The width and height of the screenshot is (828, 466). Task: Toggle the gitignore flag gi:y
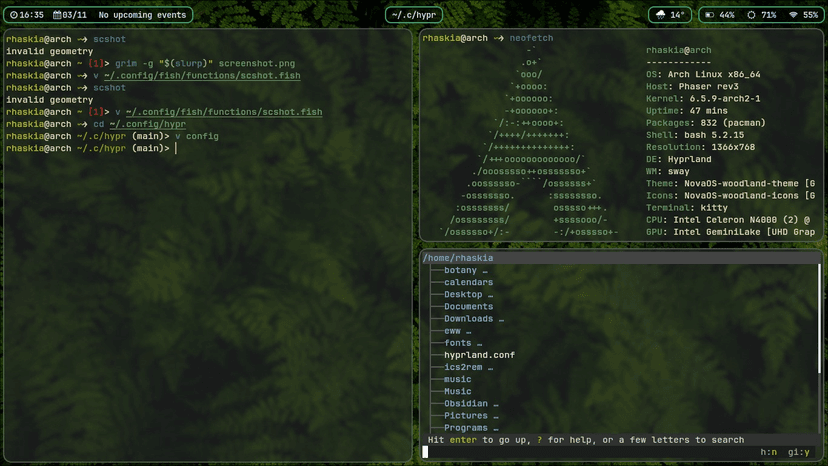coord(798,452)
